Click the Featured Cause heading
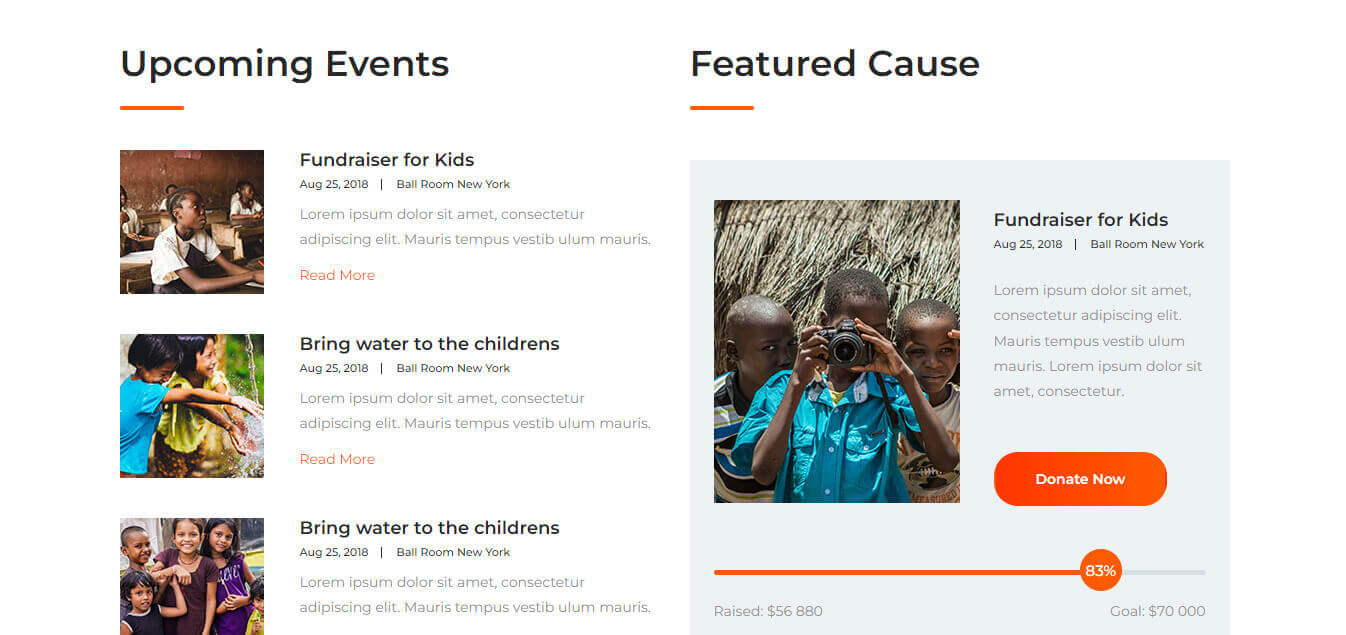The image size is (1346, 635). pyautogui.click(x=835, y=63)
